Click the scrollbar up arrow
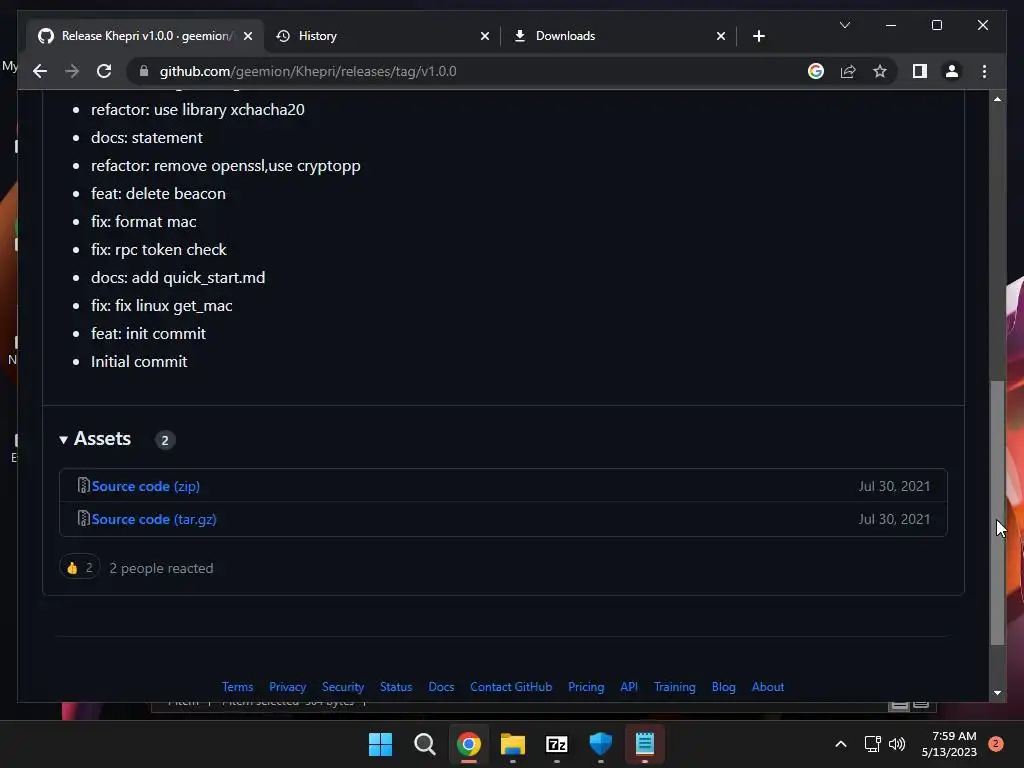The height and width of the screenshot is (768, 1024). click(997, 99)
